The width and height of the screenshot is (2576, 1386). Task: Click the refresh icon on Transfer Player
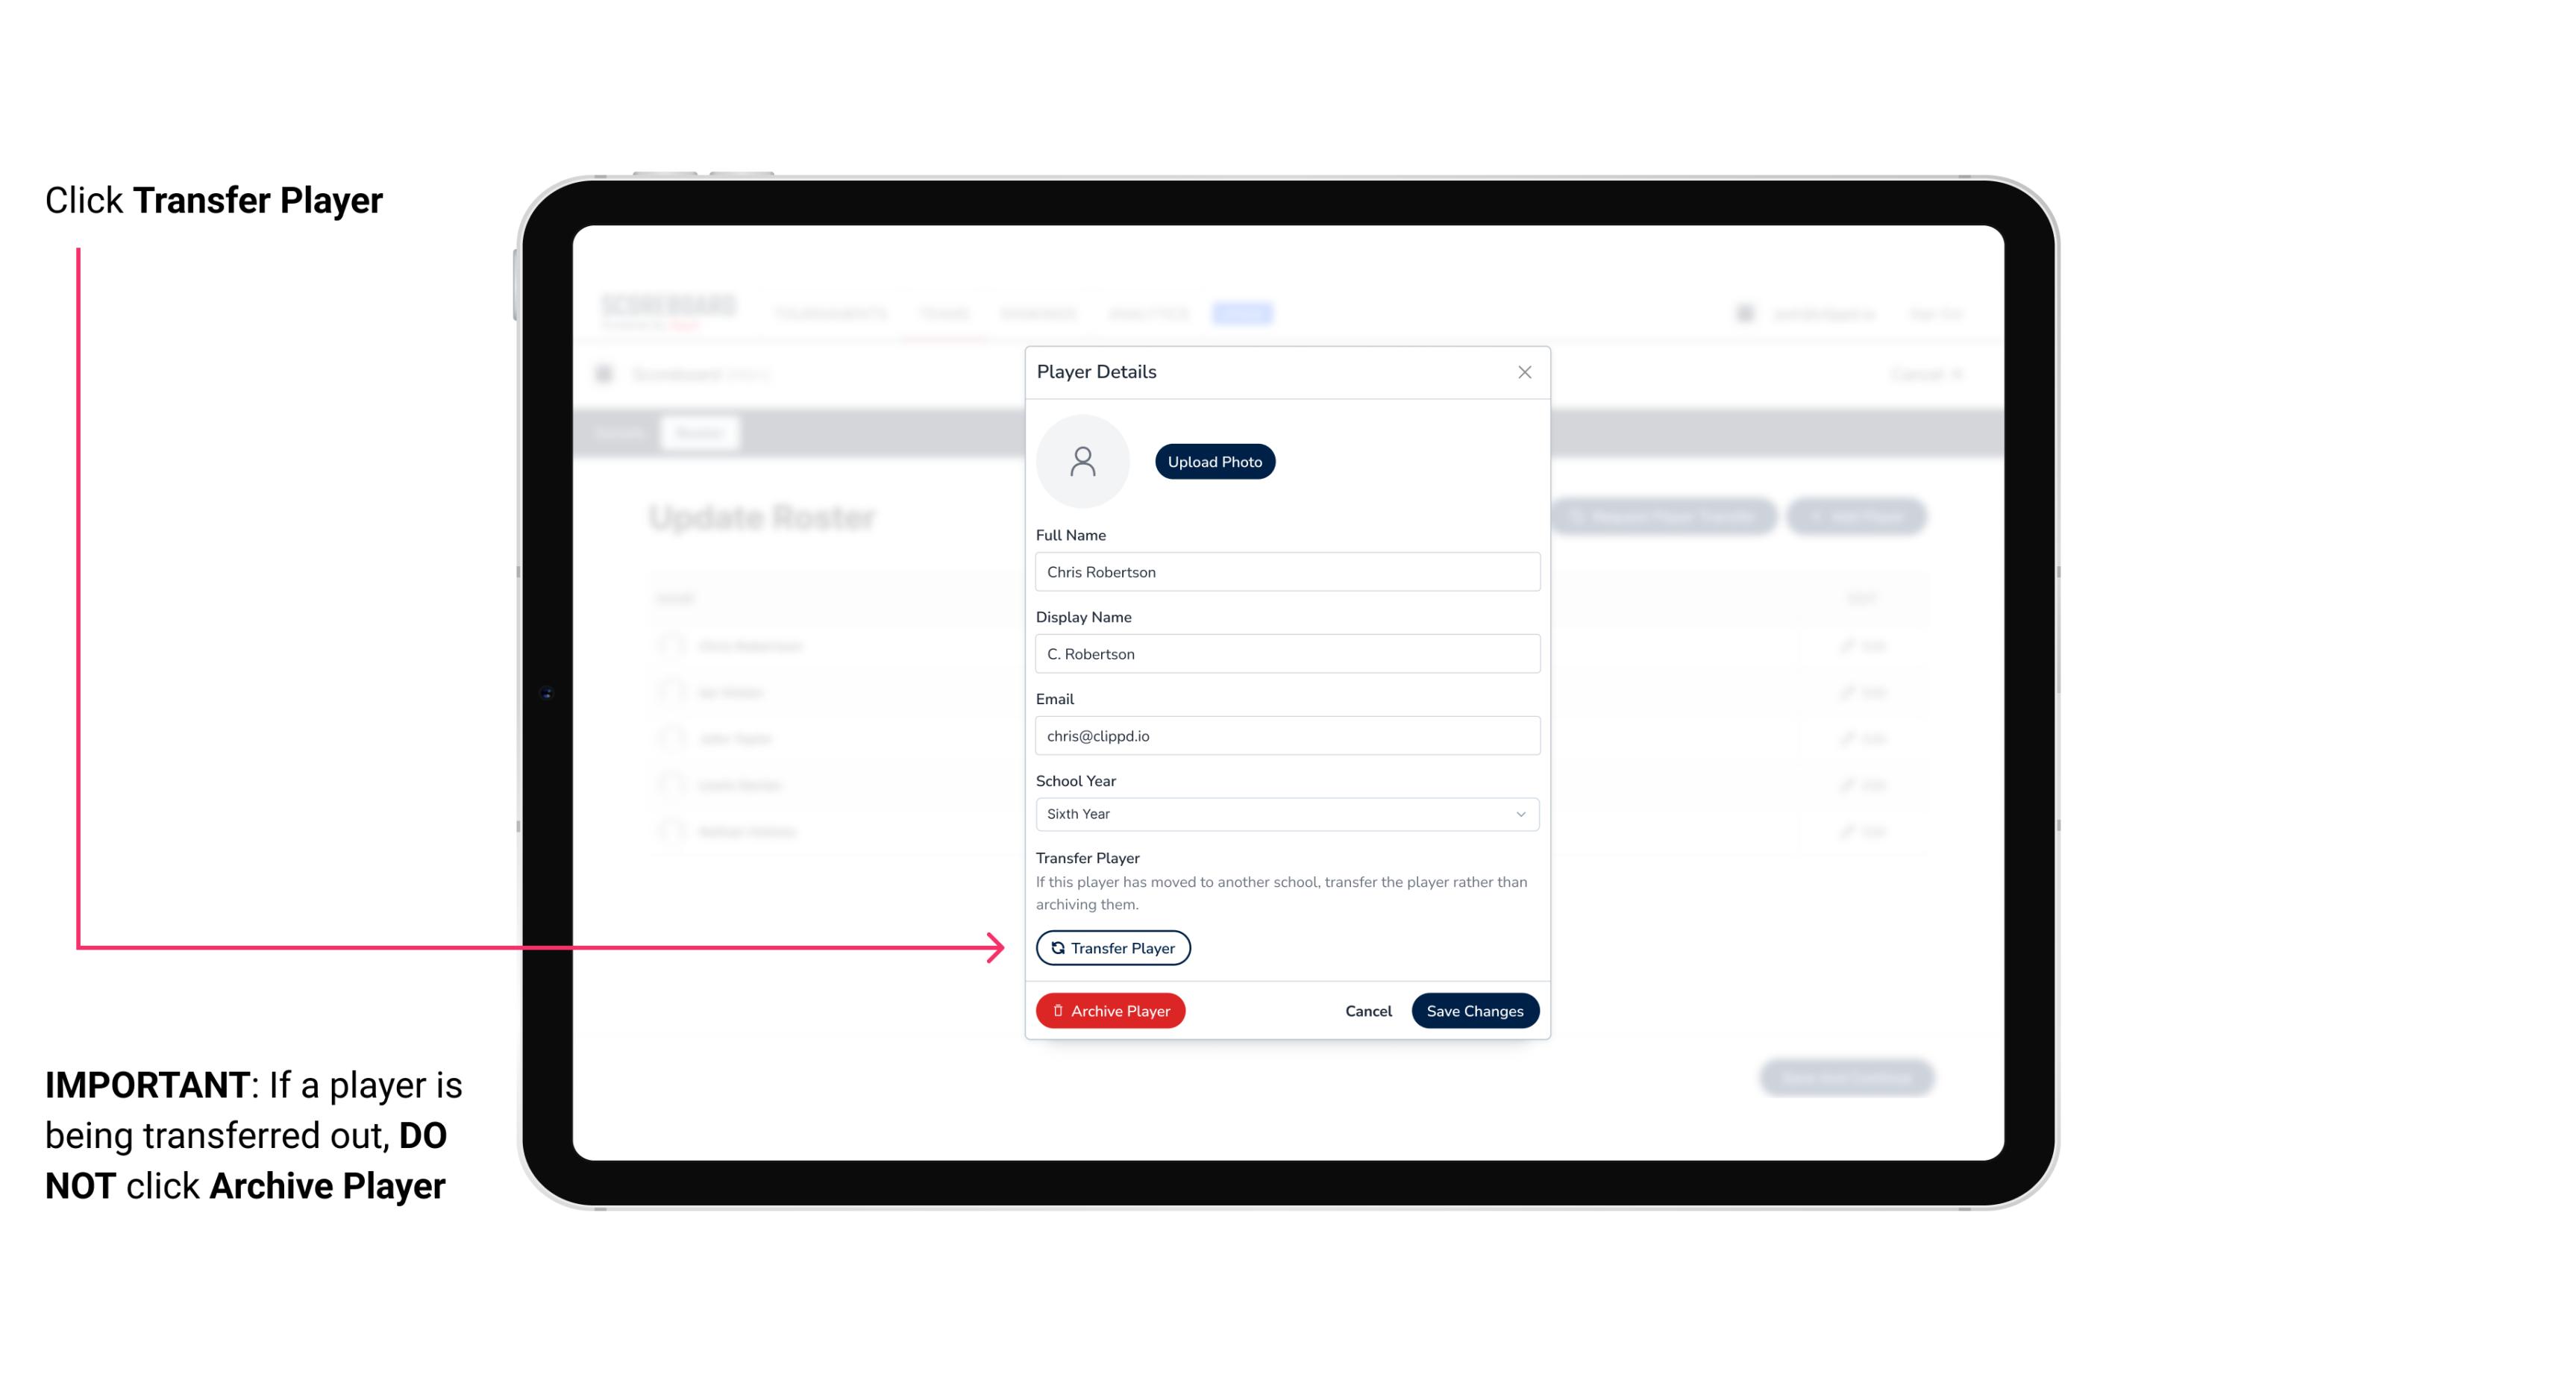tap(1056, 947)
